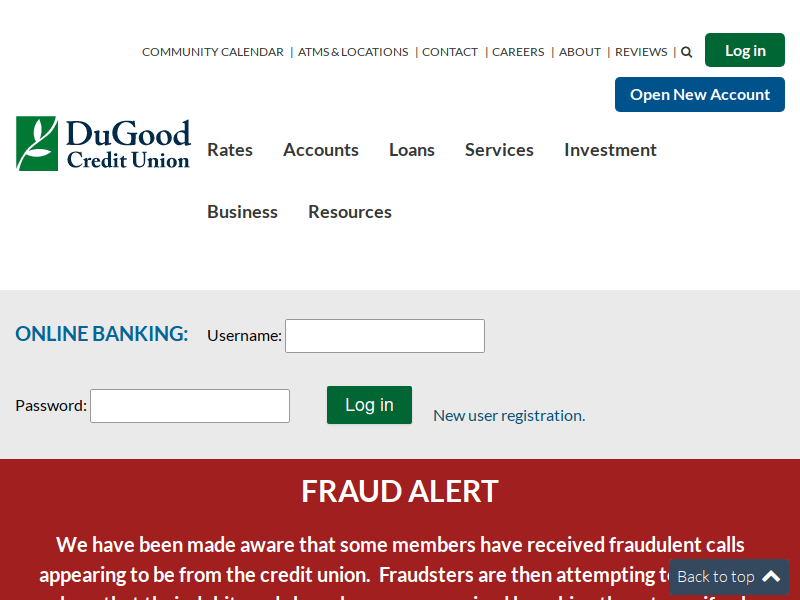The image size is (800, 600).
Task: Focus the Password input field
Action: coord(190,406)
